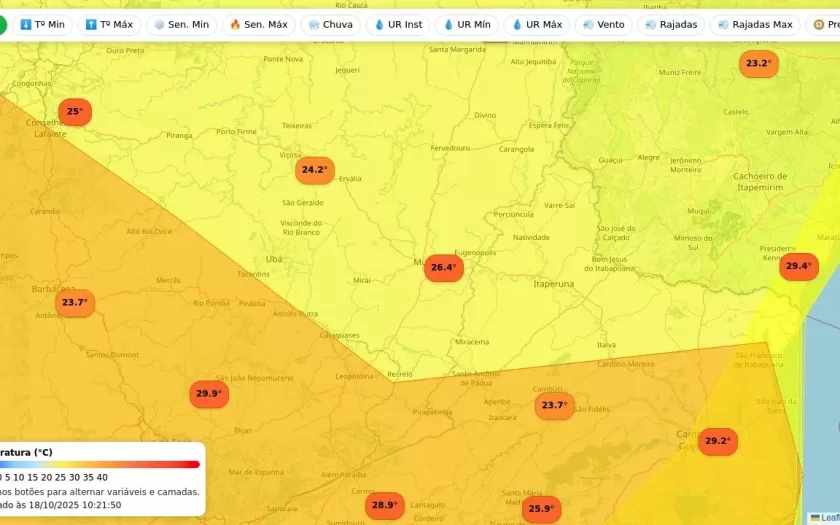Show the Sen. Min layer
This screenshot has height=525, width=840.
(180, 24)
